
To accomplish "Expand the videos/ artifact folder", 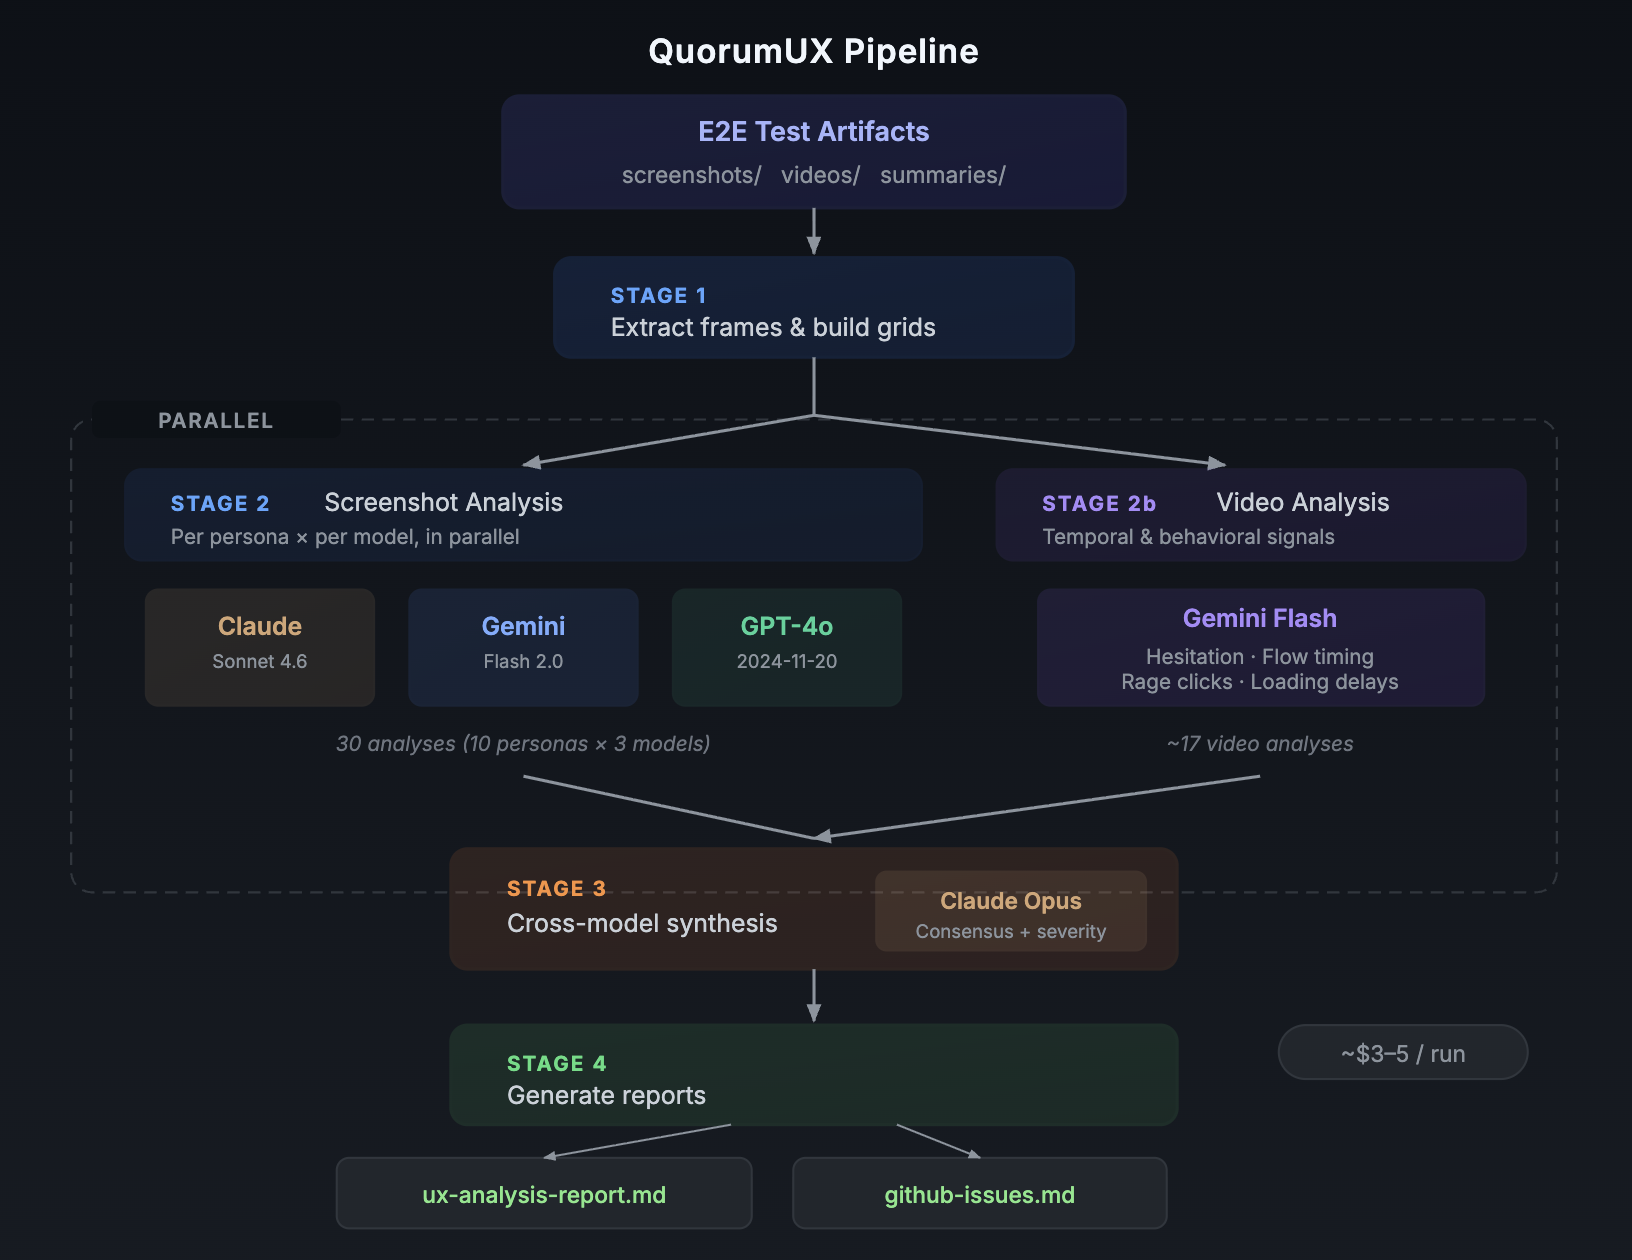I will click(820, 175).
